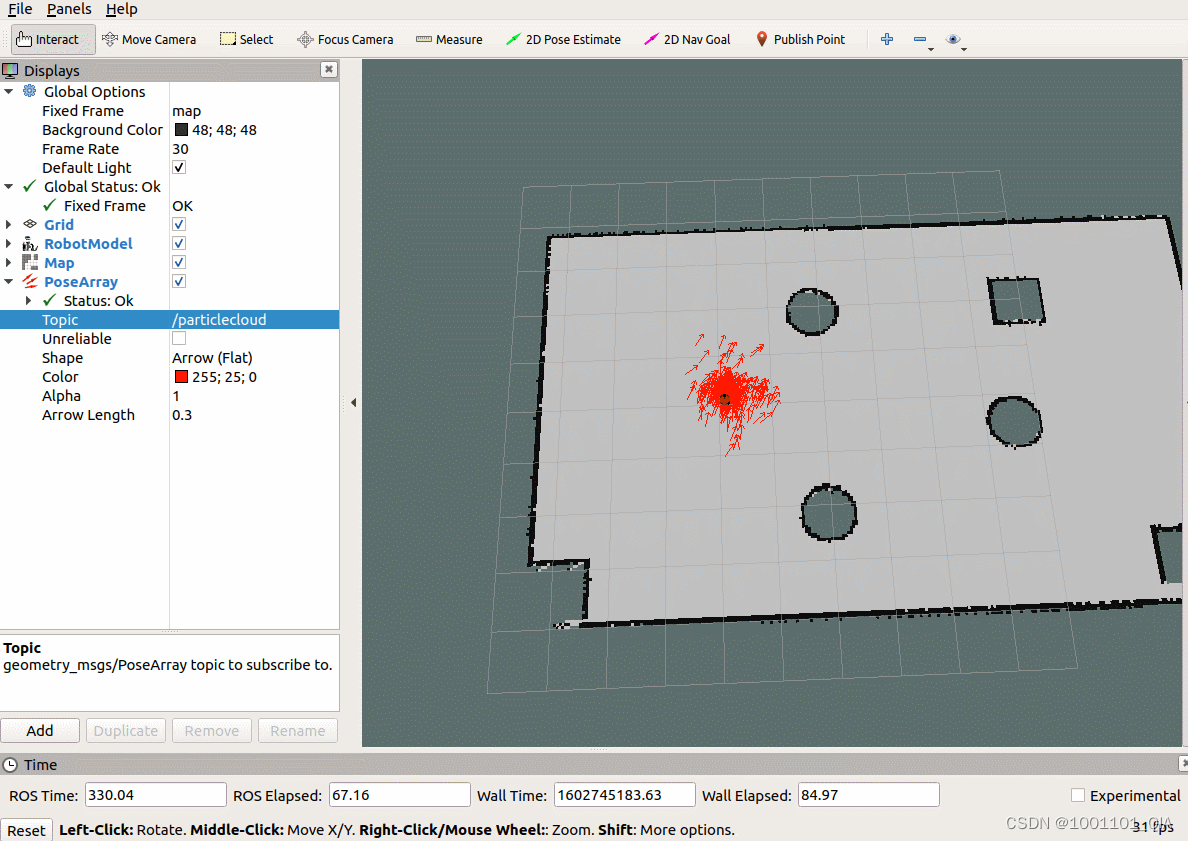Enable the Experimental checkbox
Screen dimensions: 1188x841
coord(1077,795)
